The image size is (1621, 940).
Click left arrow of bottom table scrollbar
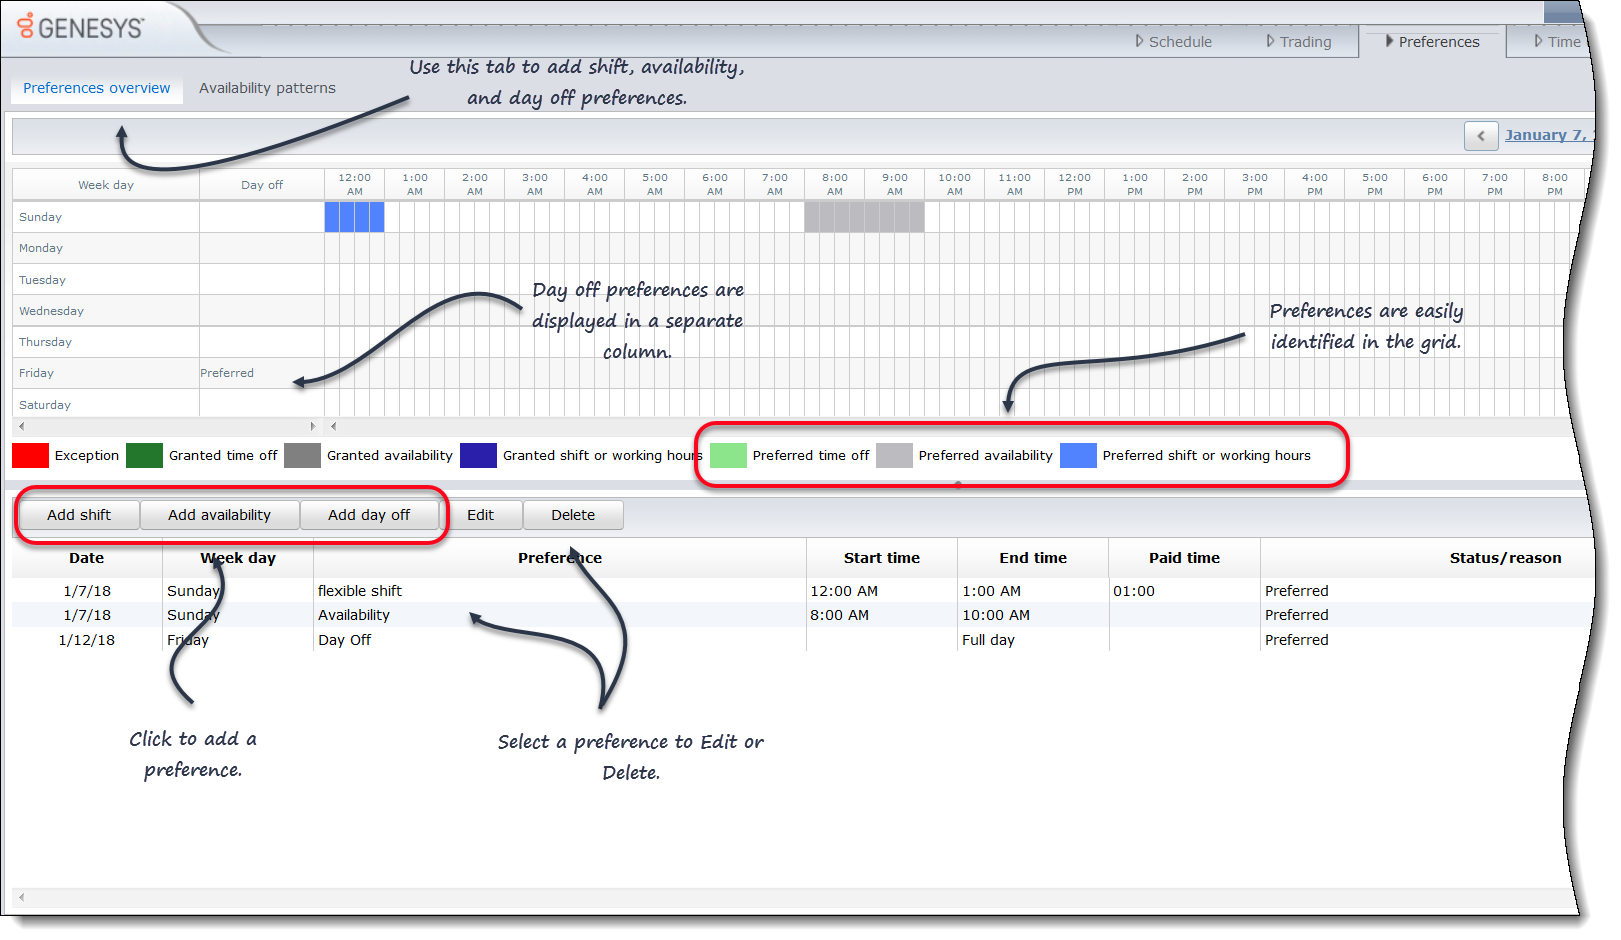(21, 897)
